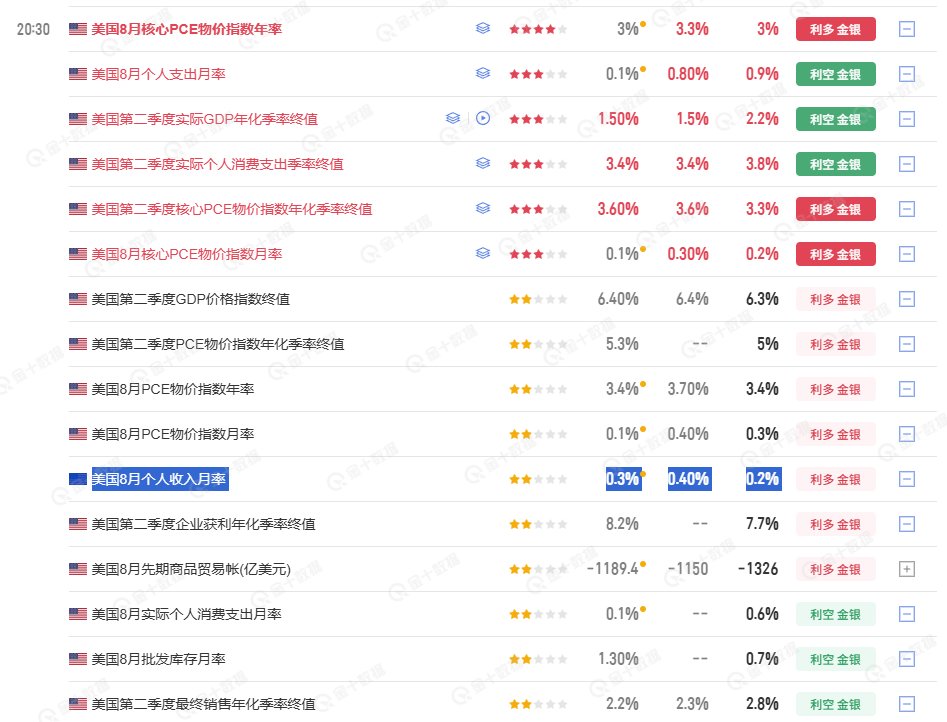Screen dimensions: 947x722
Task: Click star rating of 美国第二季度企业获利年化季率终值
Action: pos(538,524)
